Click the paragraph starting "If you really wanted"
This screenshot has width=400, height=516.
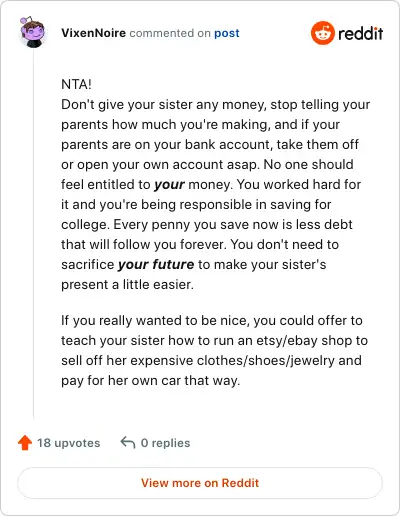coord(214,350)
